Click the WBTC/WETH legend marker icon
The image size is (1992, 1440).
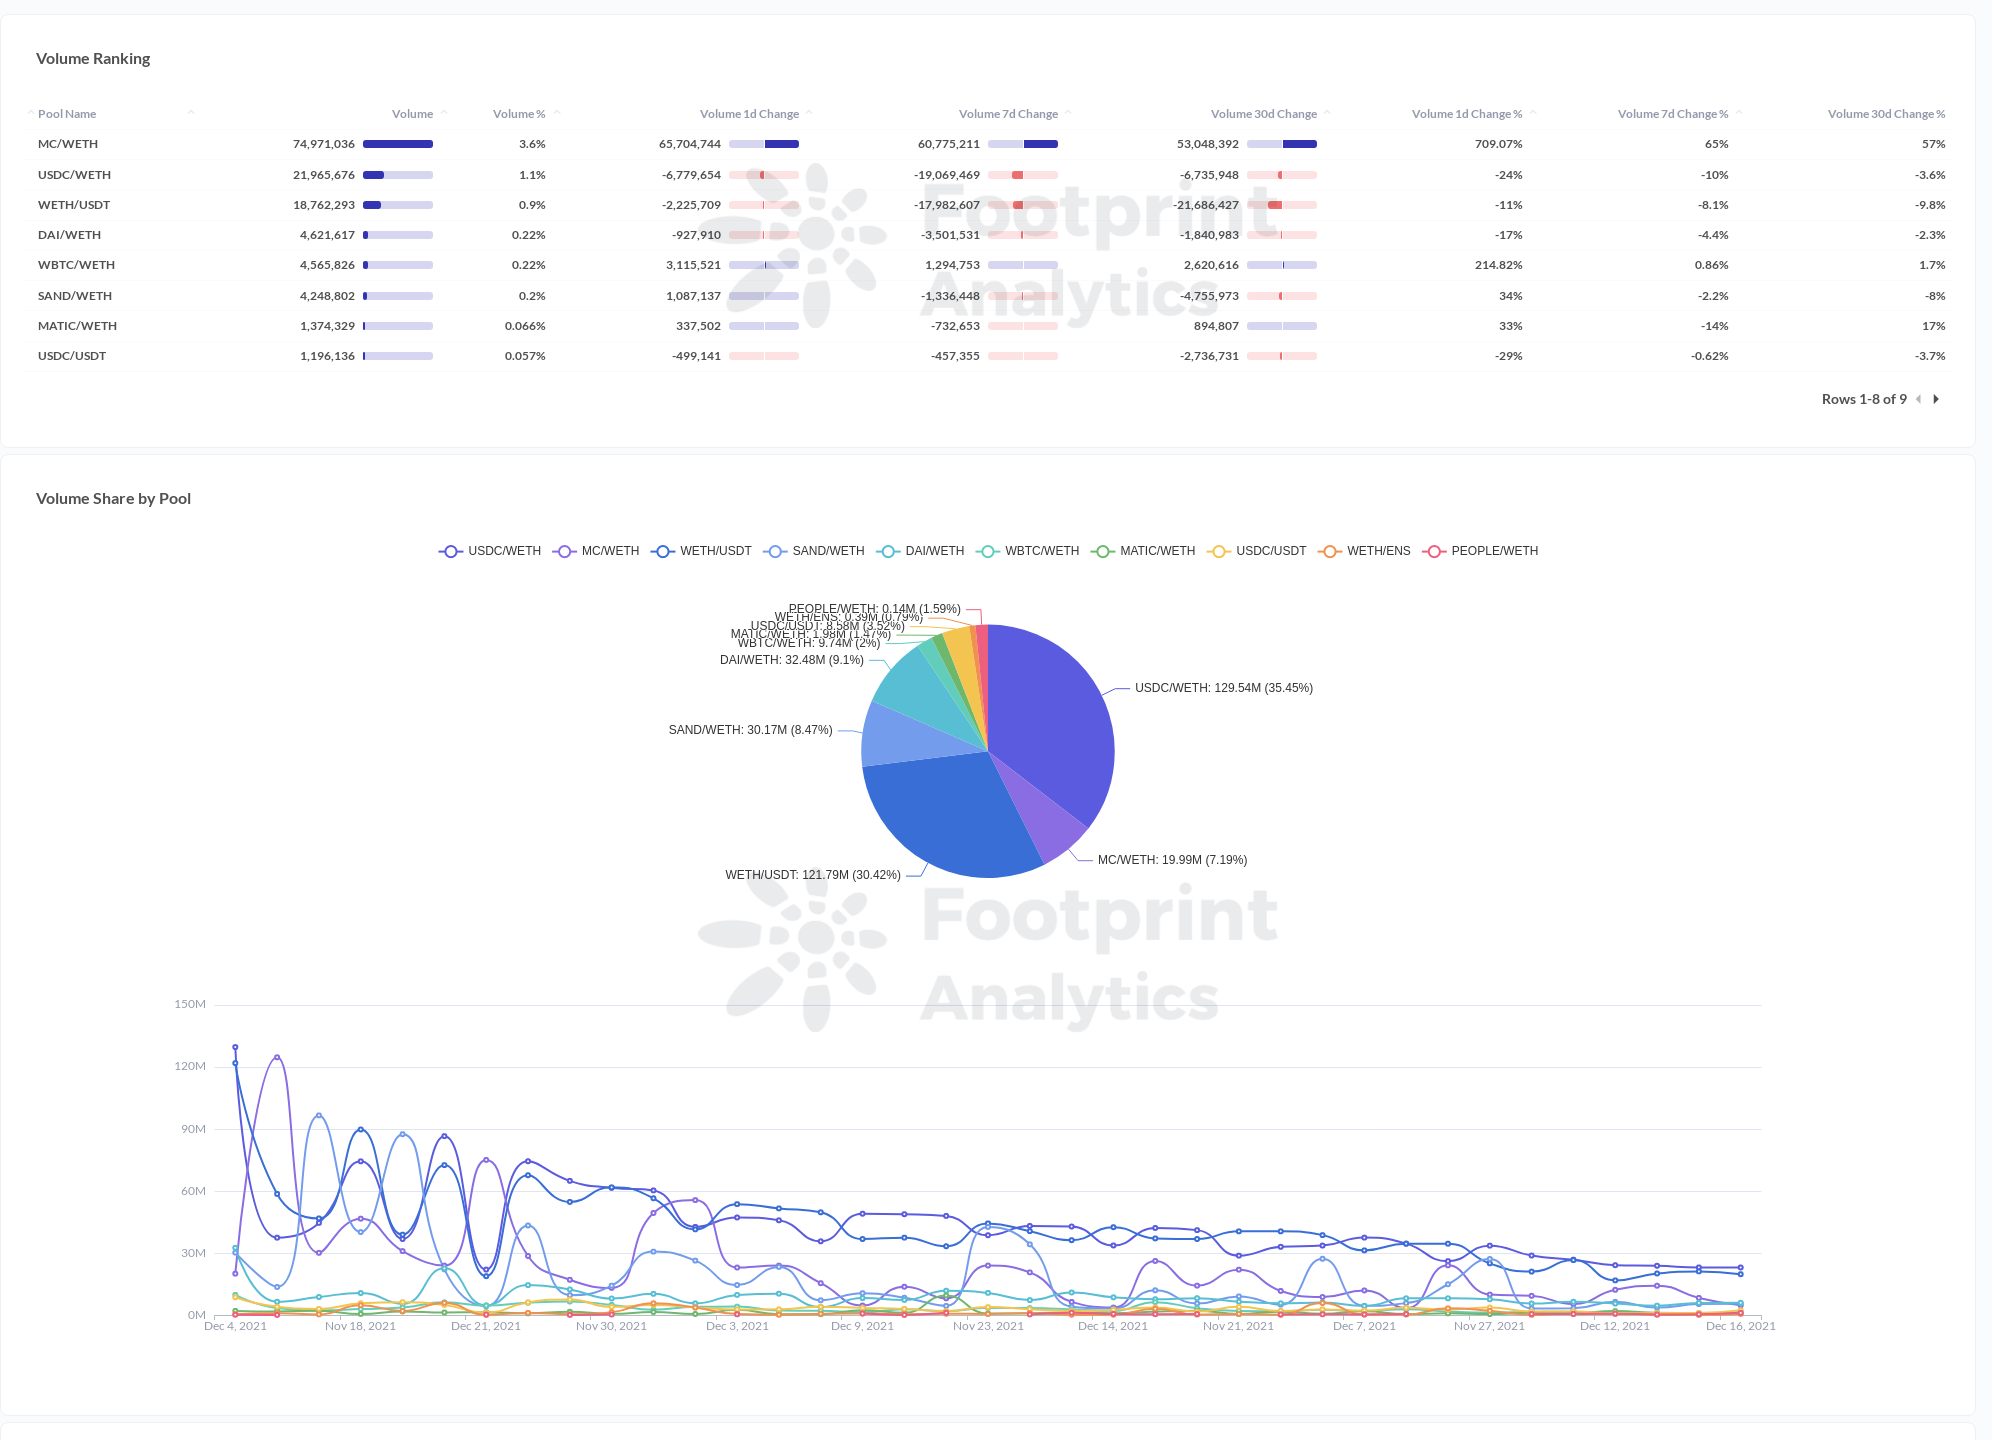point(989,551)
